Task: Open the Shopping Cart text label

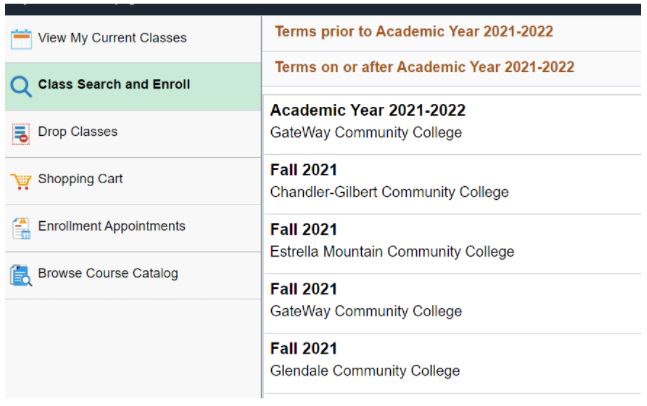Action: click(80, 179)
